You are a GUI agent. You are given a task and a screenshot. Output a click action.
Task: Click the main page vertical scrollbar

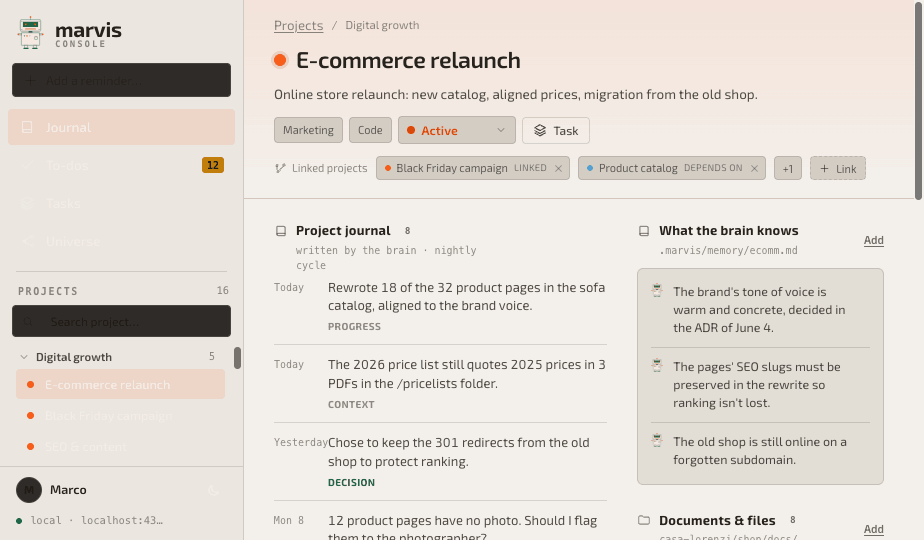(x=919, y=100)
